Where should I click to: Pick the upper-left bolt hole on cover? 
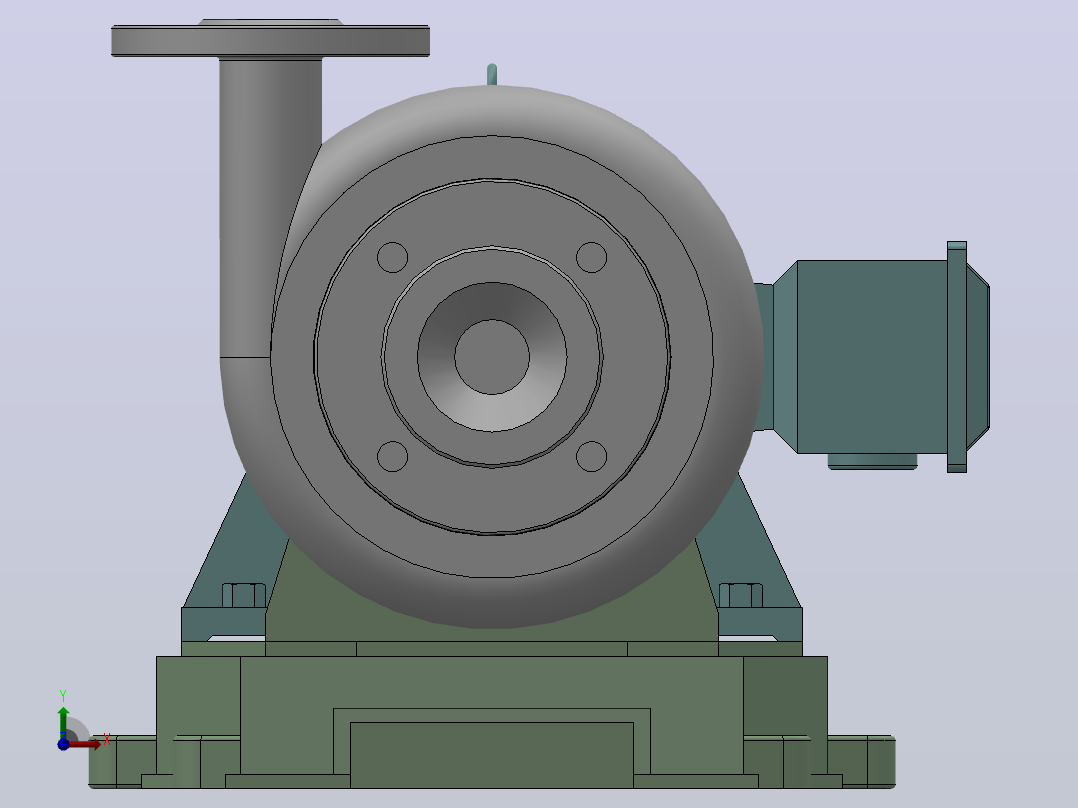pyautogui.click(x=393, y=257)
